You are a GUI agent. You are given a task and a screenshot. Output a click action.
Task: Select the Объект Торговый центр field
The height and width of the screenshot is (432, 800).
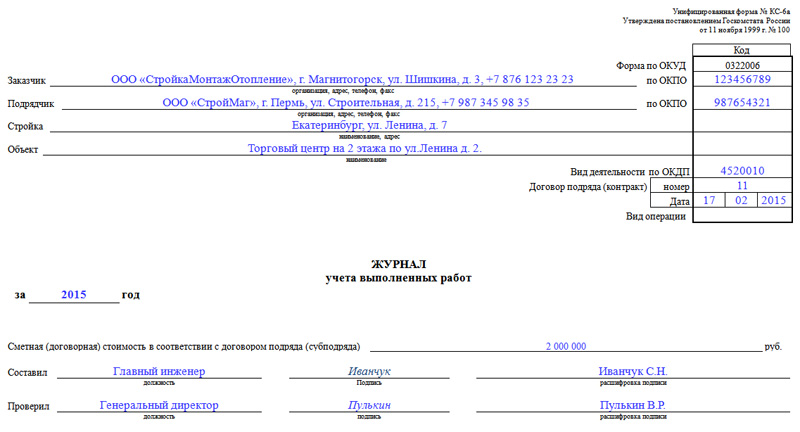coord(365,148)
